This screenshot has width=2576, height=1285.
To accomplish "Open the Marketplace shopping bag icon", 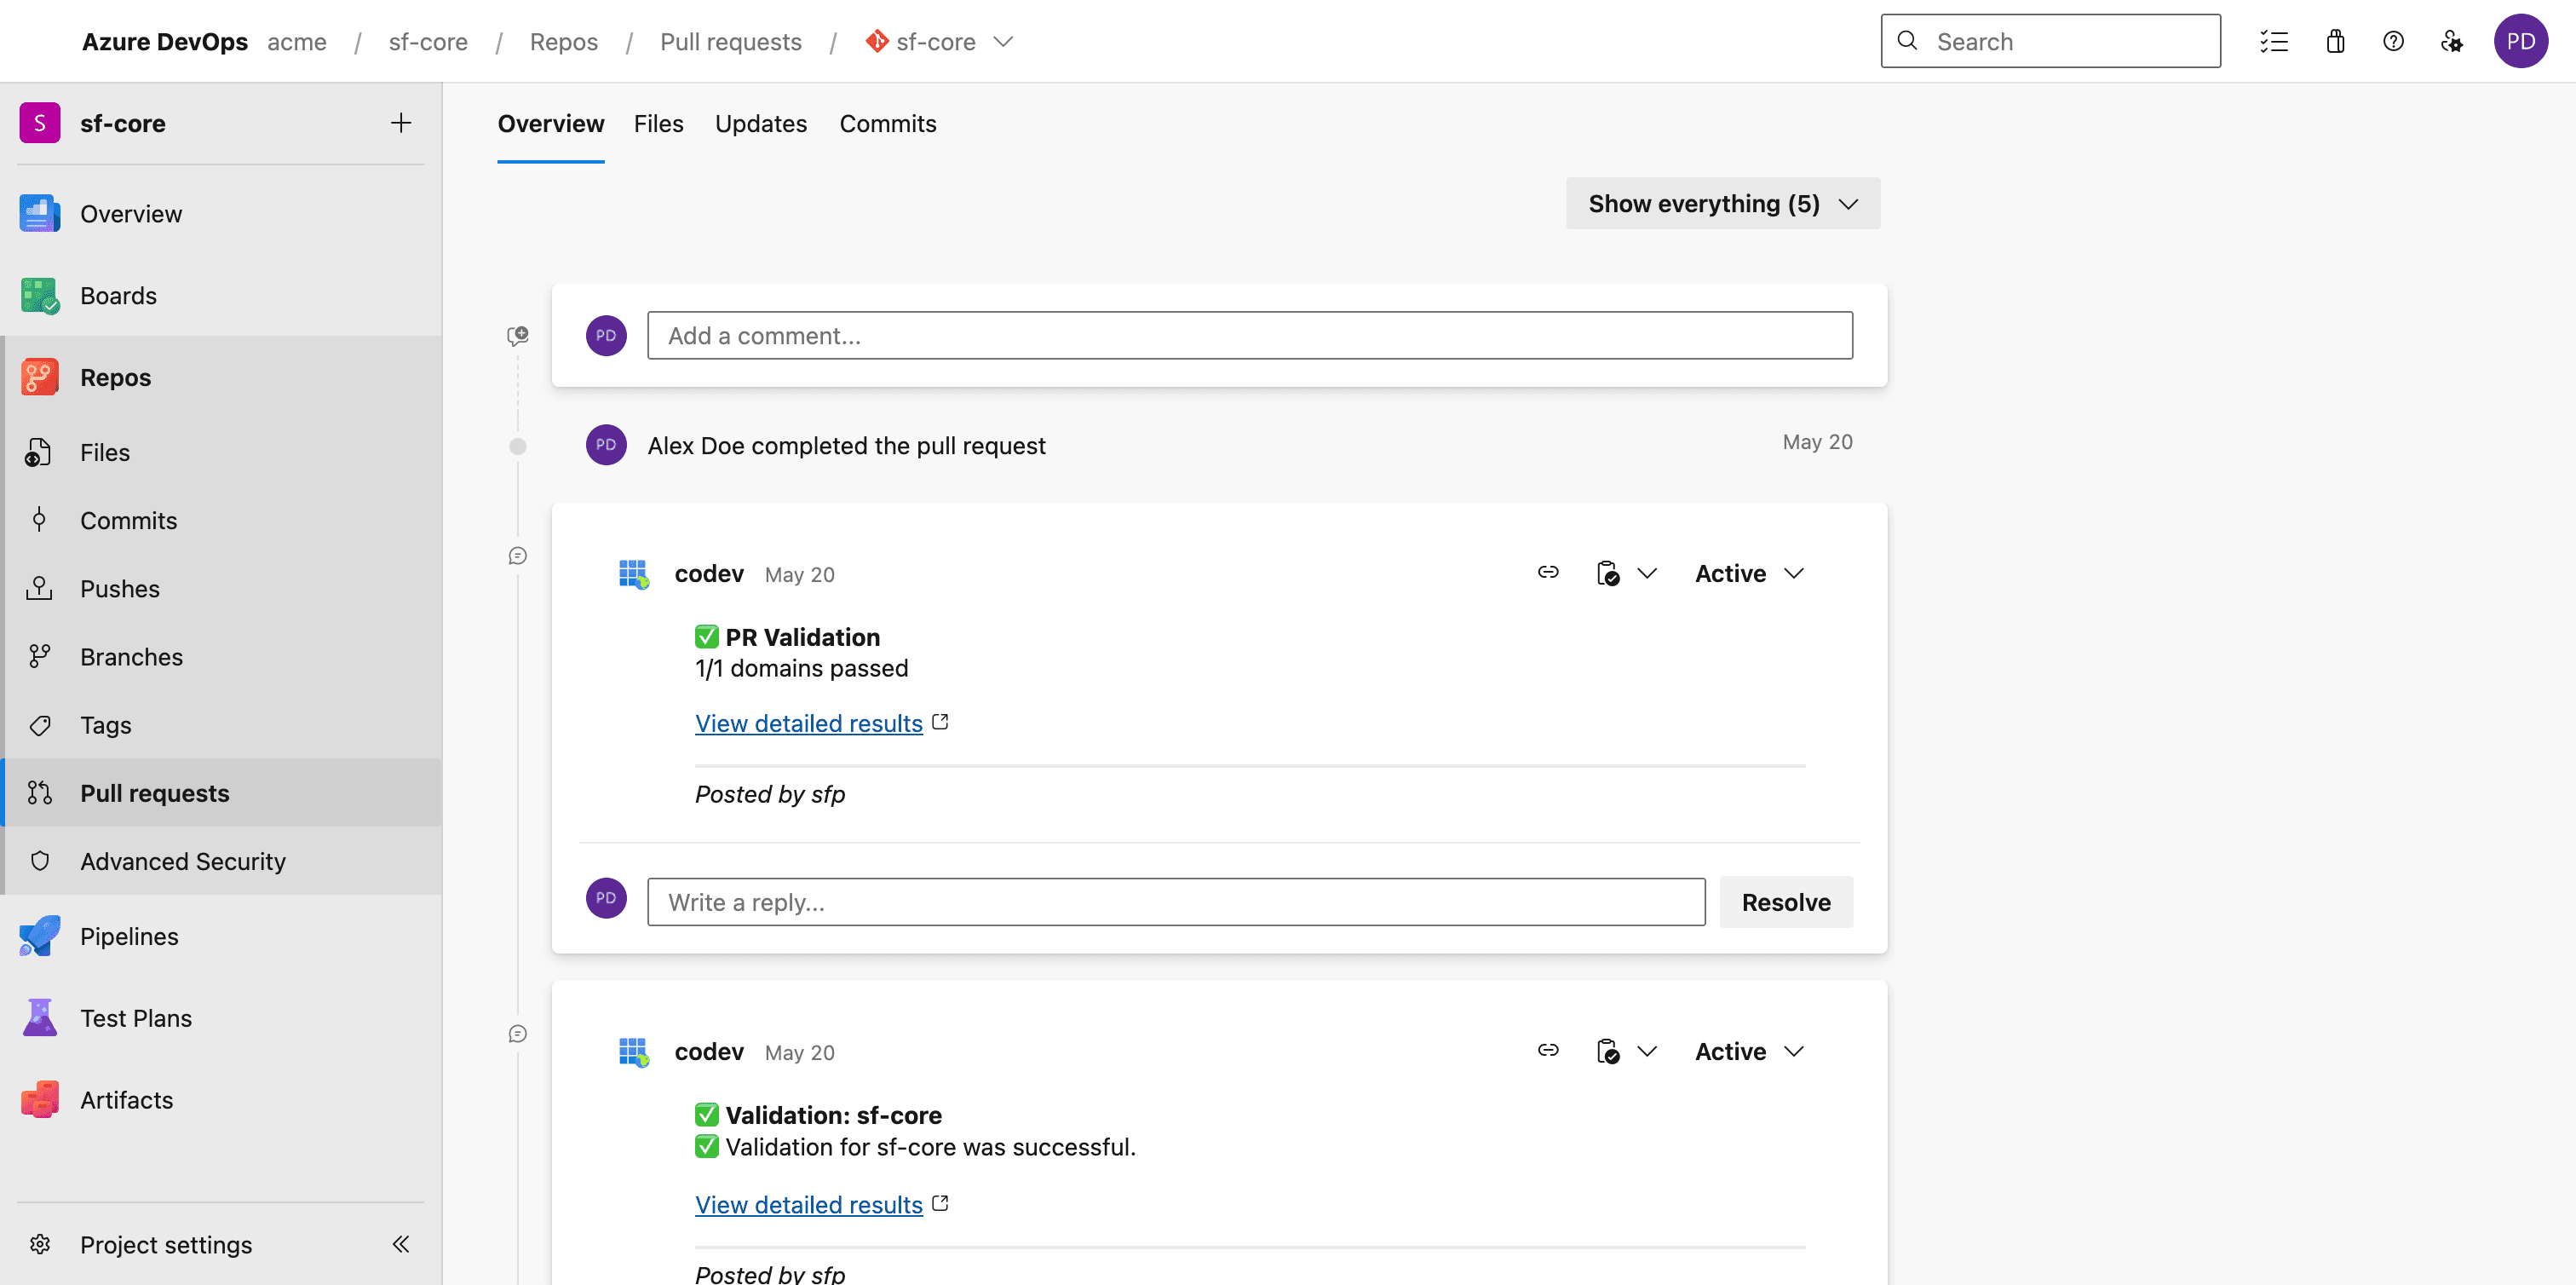I will [x=2335, y=41].
